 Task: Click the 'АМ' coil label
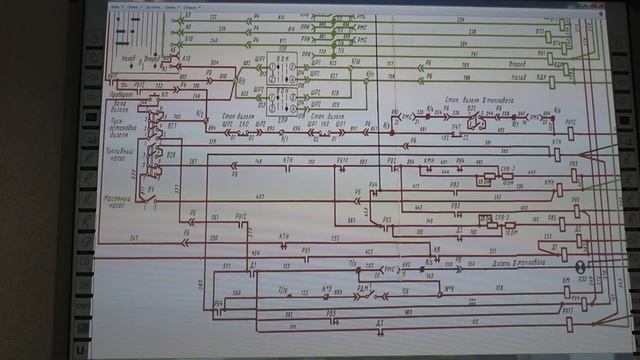click(566, 281)
